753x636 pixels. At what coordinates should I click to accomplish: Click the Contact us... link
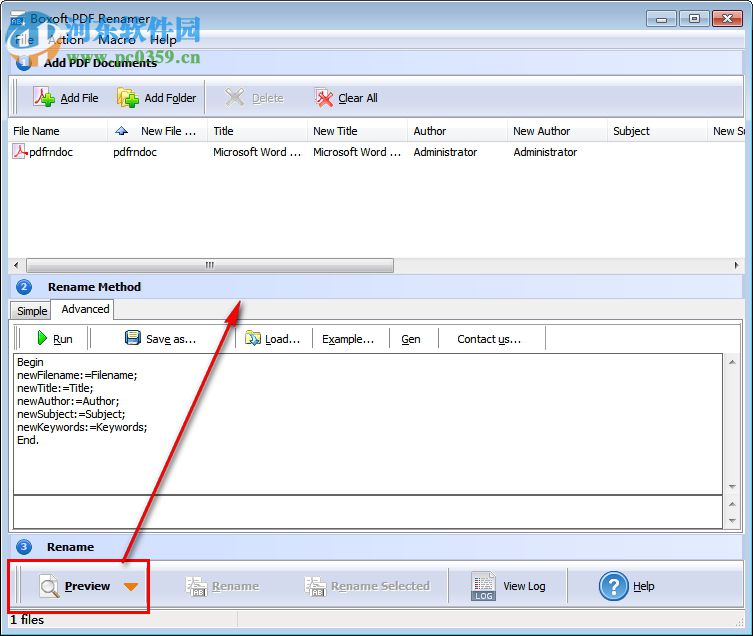click(x=489, y=339)
